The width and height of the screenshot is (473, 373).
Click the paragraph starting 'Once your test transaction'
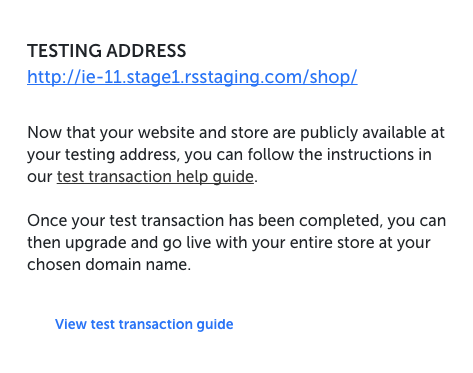coord(237,242)
